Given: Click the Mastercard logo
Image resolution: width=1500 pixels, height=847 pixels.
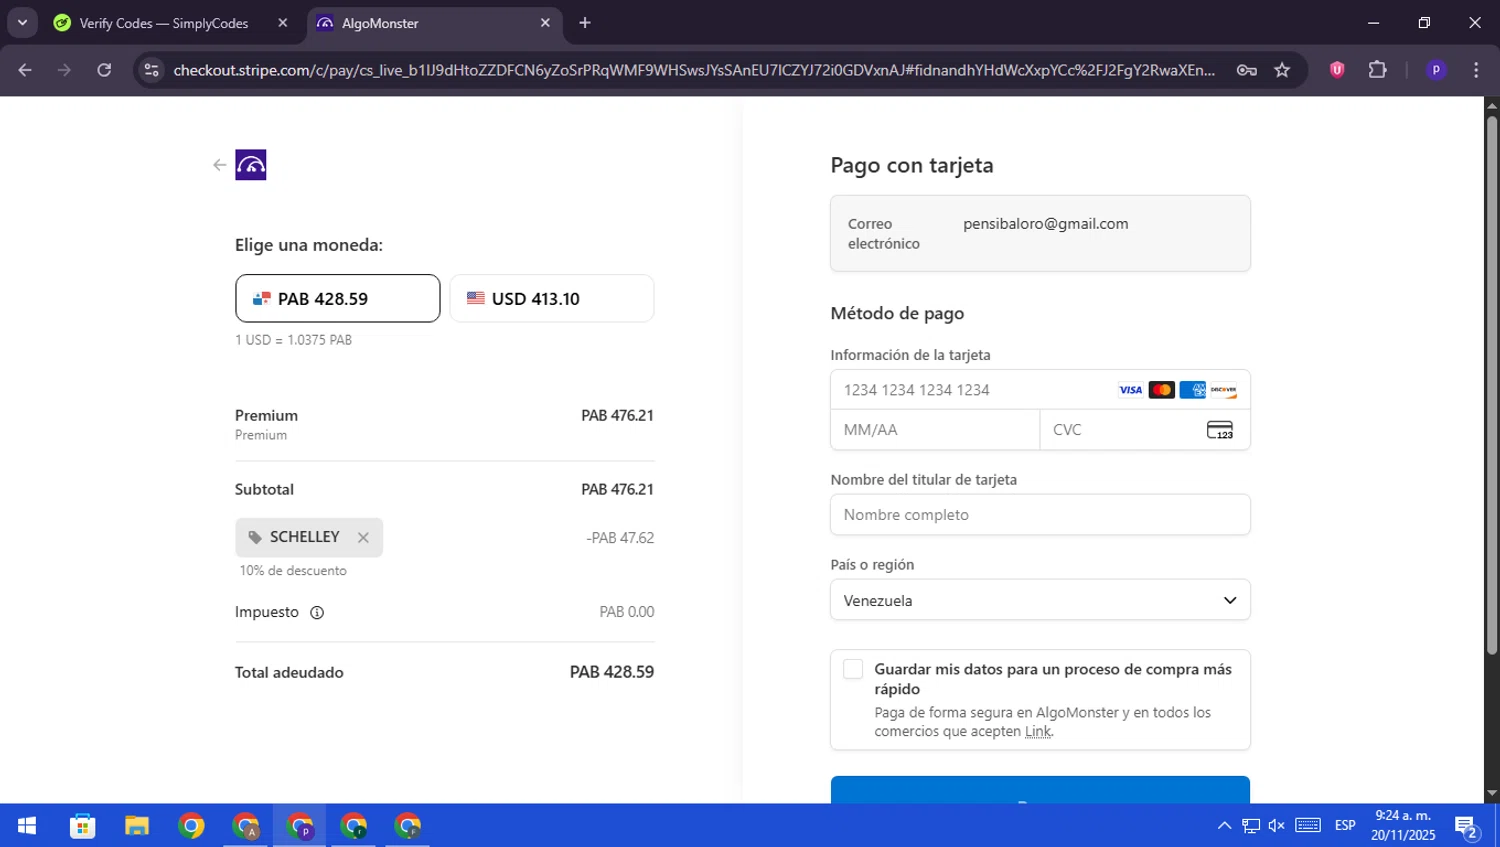Looking at the screenshot, I should [x=1161, y=390].
